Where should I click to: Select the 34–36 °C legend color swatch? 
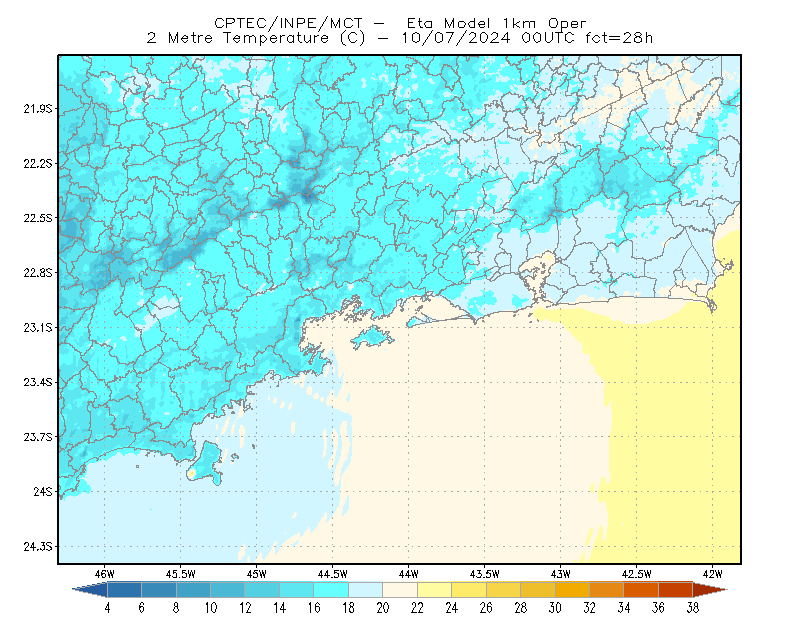pos(641,589)
